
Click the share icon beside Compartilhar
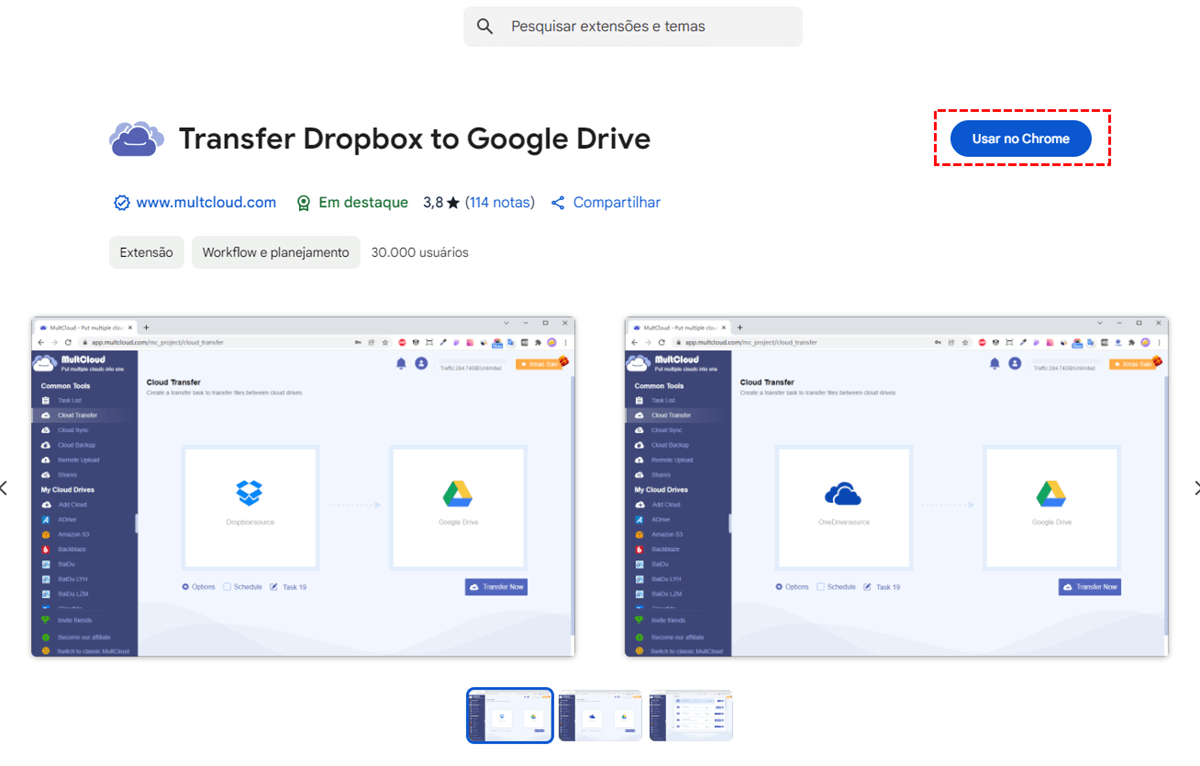pos(558,202)
